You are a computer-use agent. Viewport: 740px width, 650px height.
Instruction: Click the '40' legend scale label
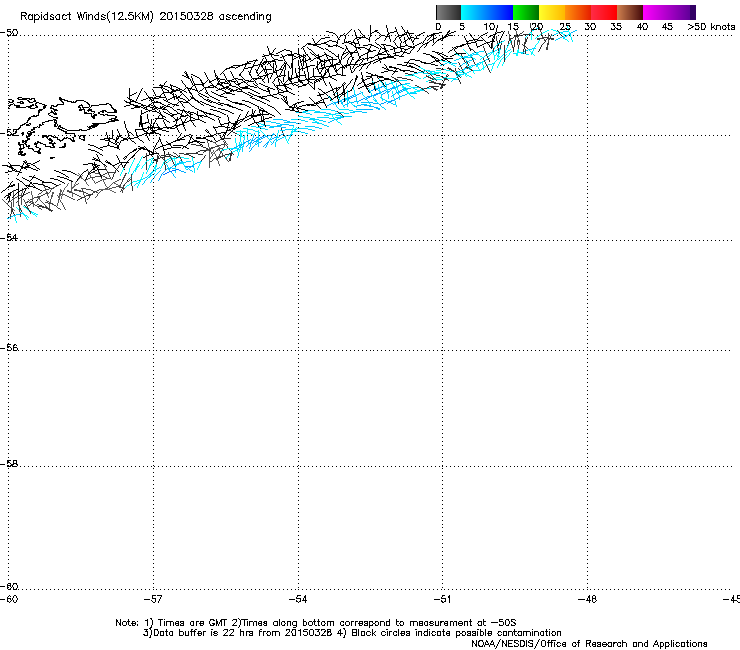click(642, 27)
